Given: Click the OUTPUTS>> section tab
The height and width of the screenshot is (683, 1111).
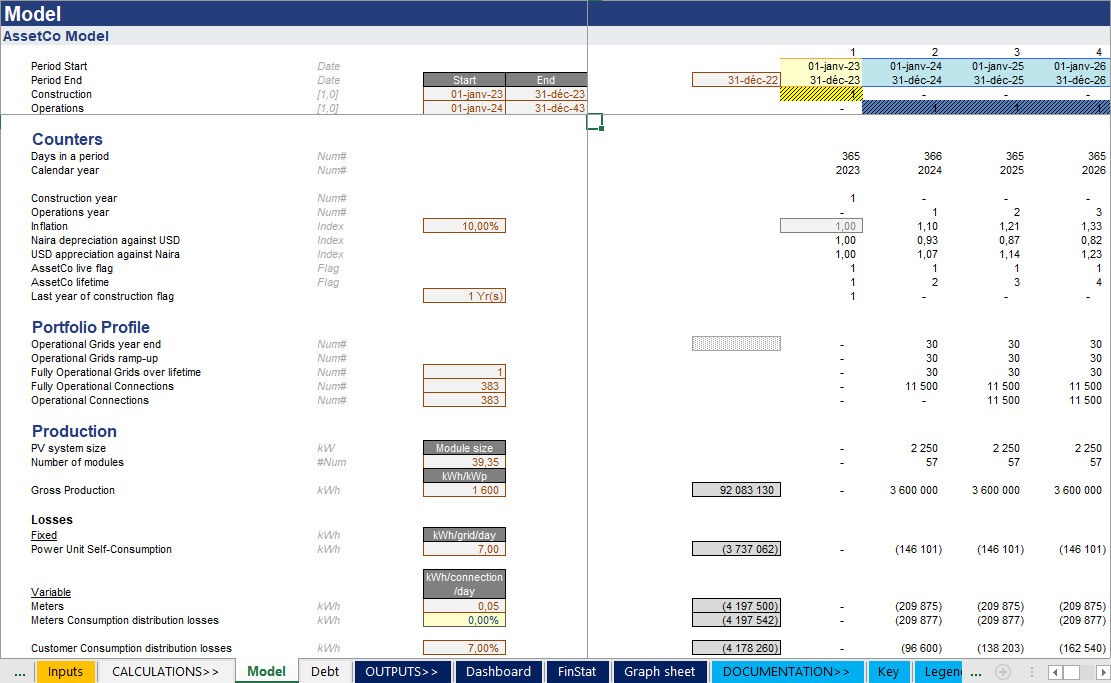Looking at the screenshot, I should tap(401, 672).
